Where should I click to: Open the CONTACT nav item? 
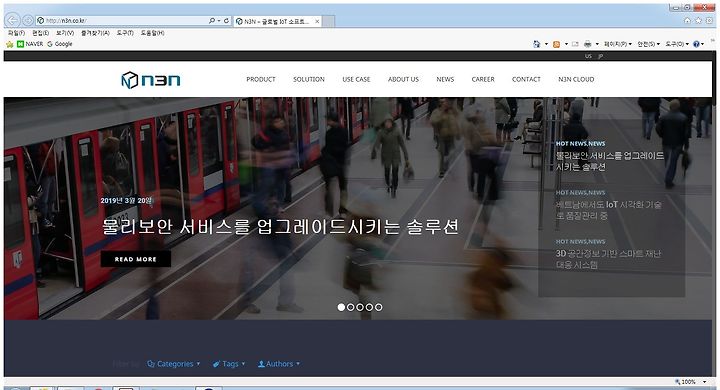pyautogui.click(x=526, y=79)
